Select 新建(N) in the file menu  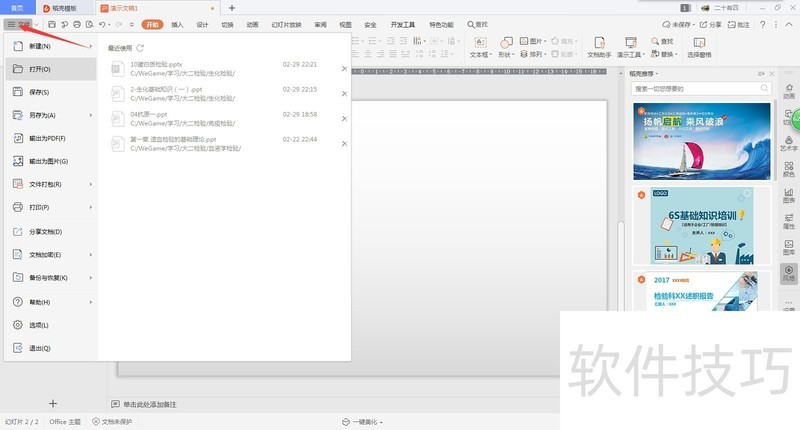point(51,46)
